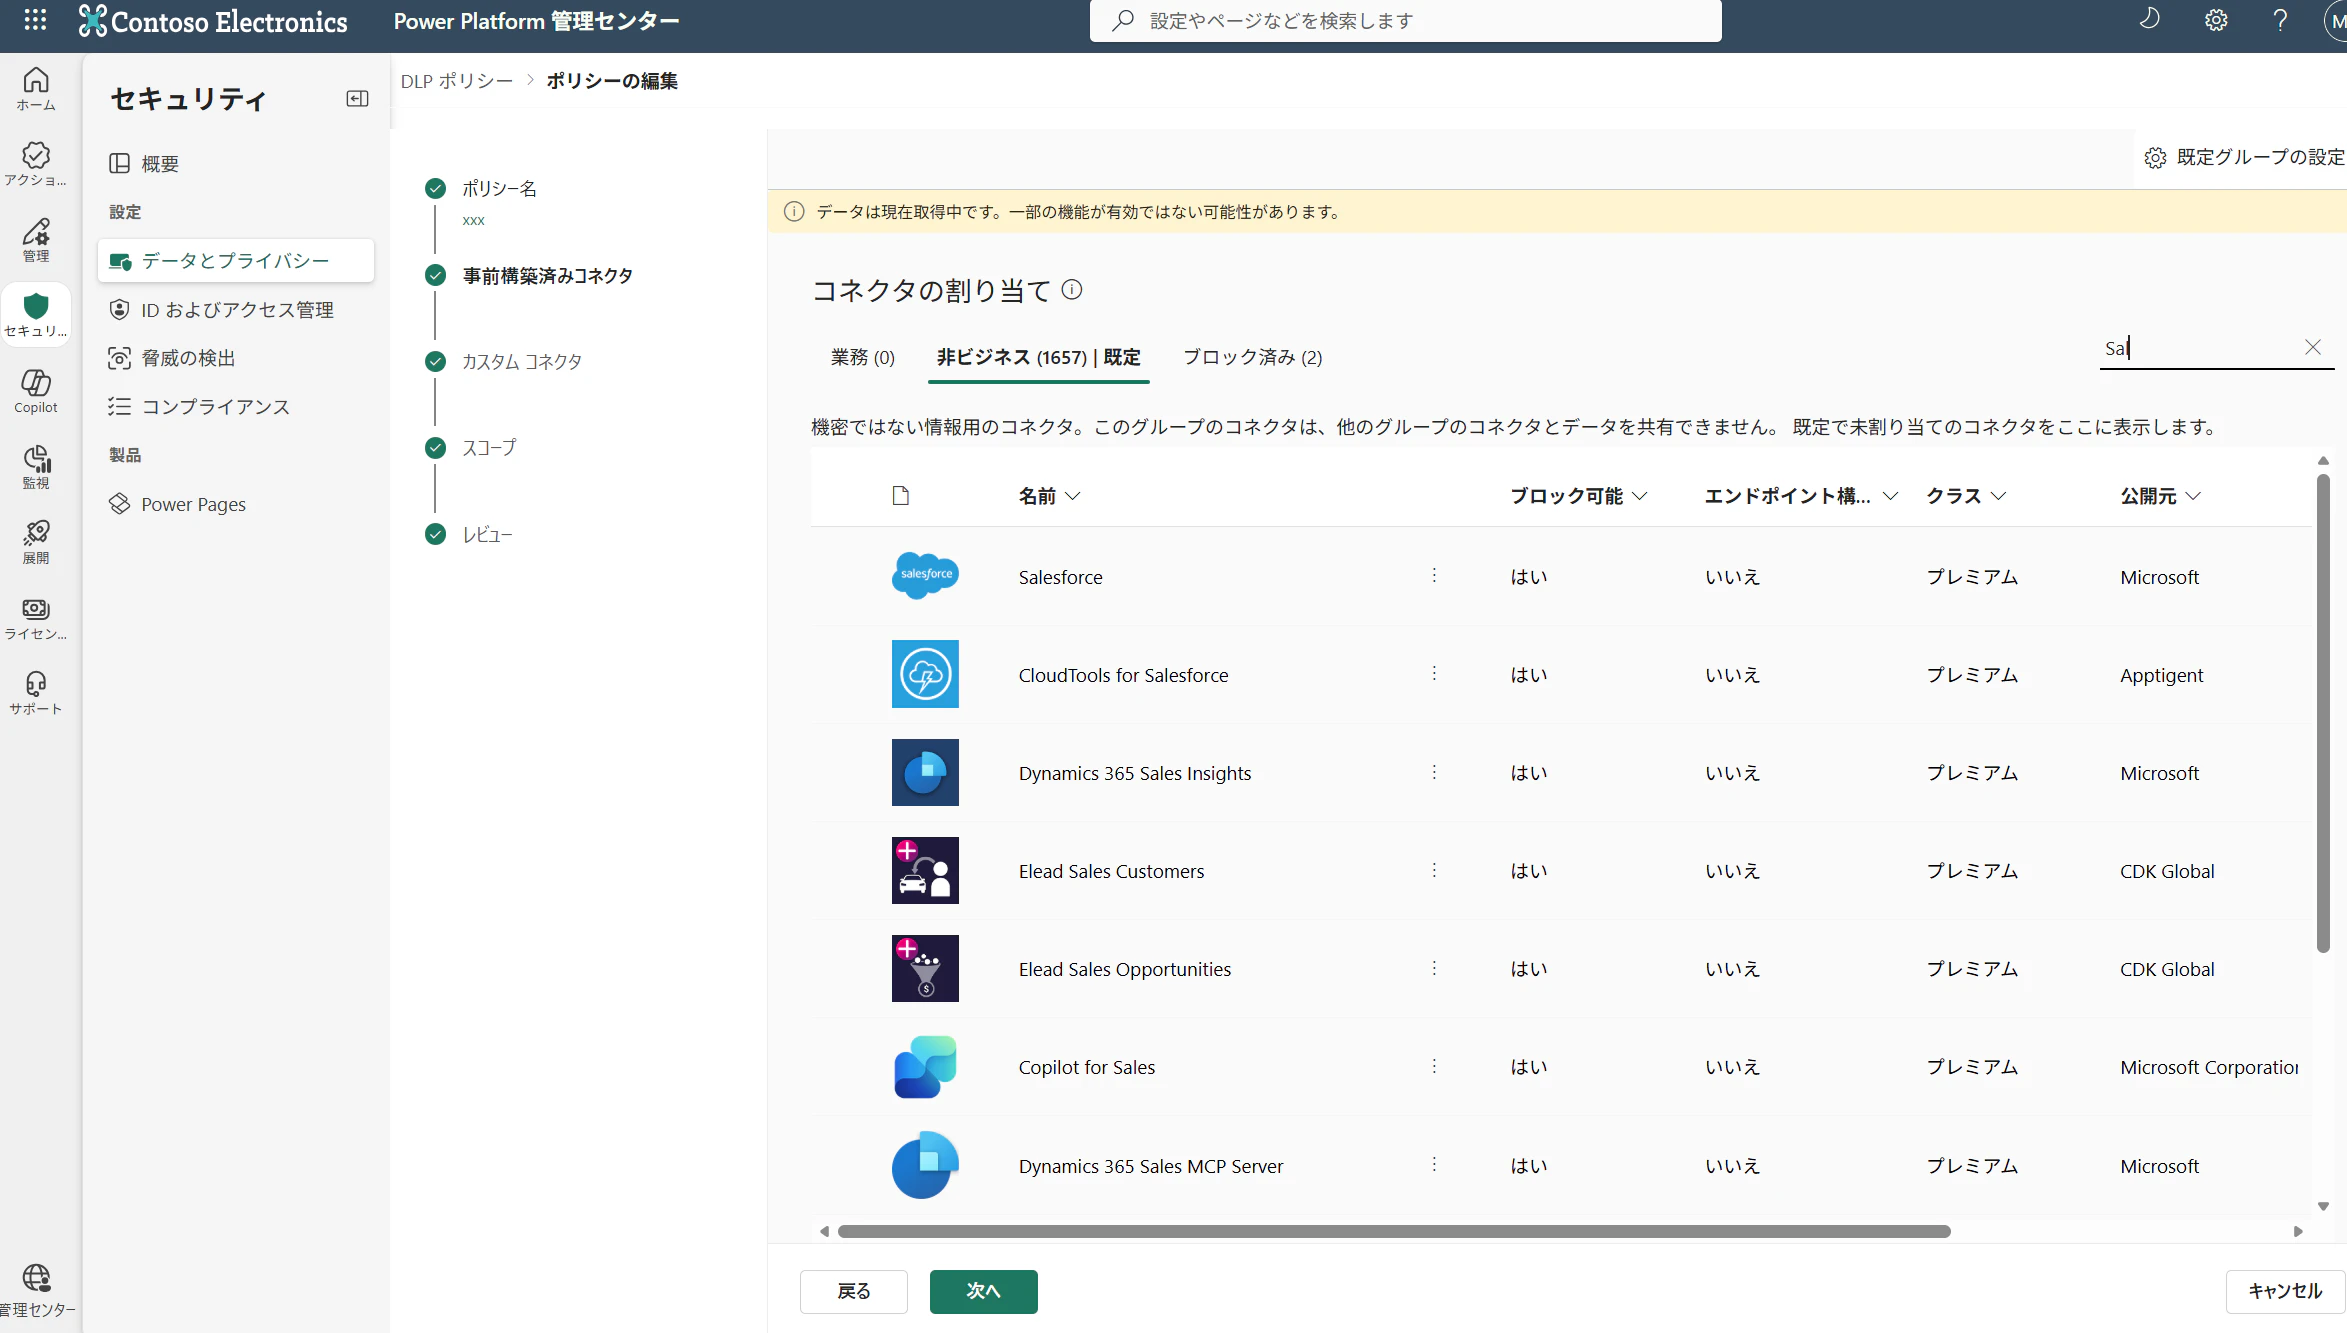Click the file type column header icon
The height and width of the screenshot is (1333, 2347).
[x=900, y=496]
